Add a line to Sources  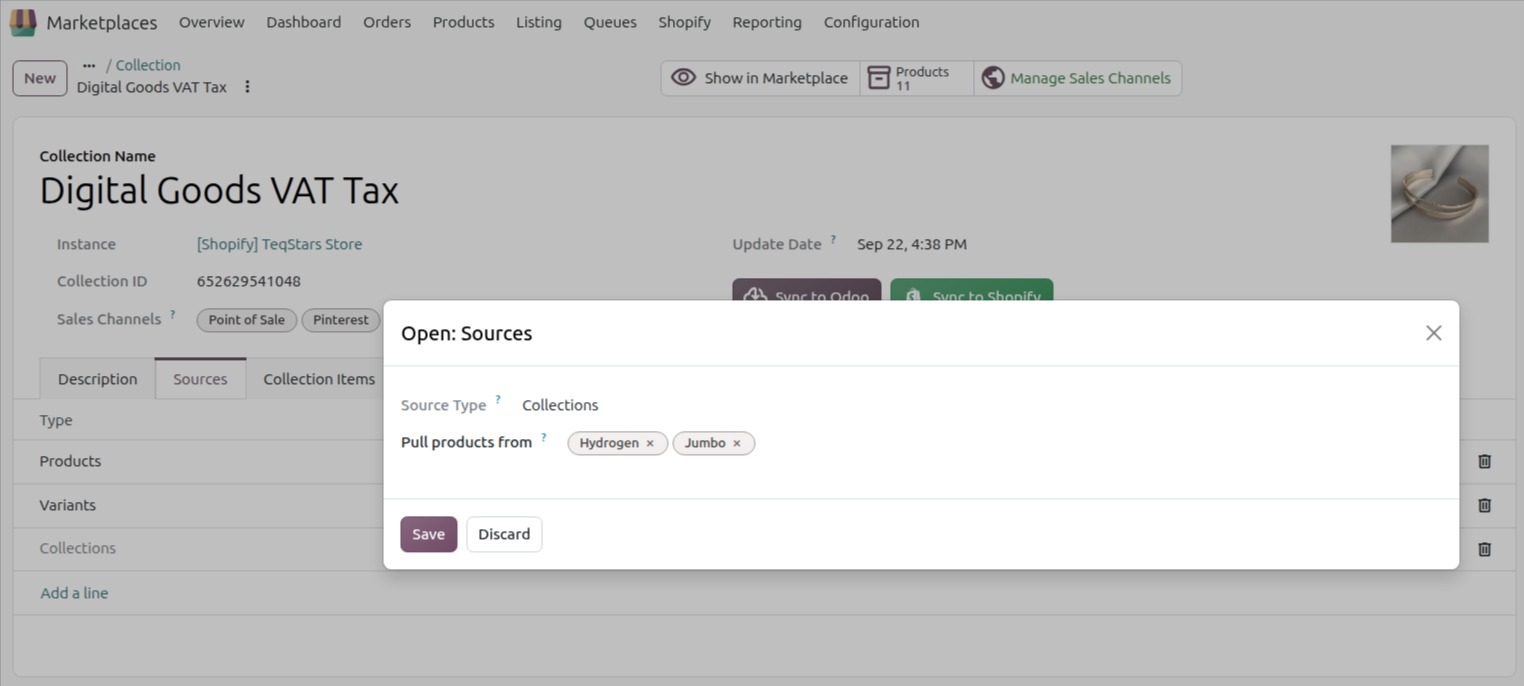tap(74, 593)
